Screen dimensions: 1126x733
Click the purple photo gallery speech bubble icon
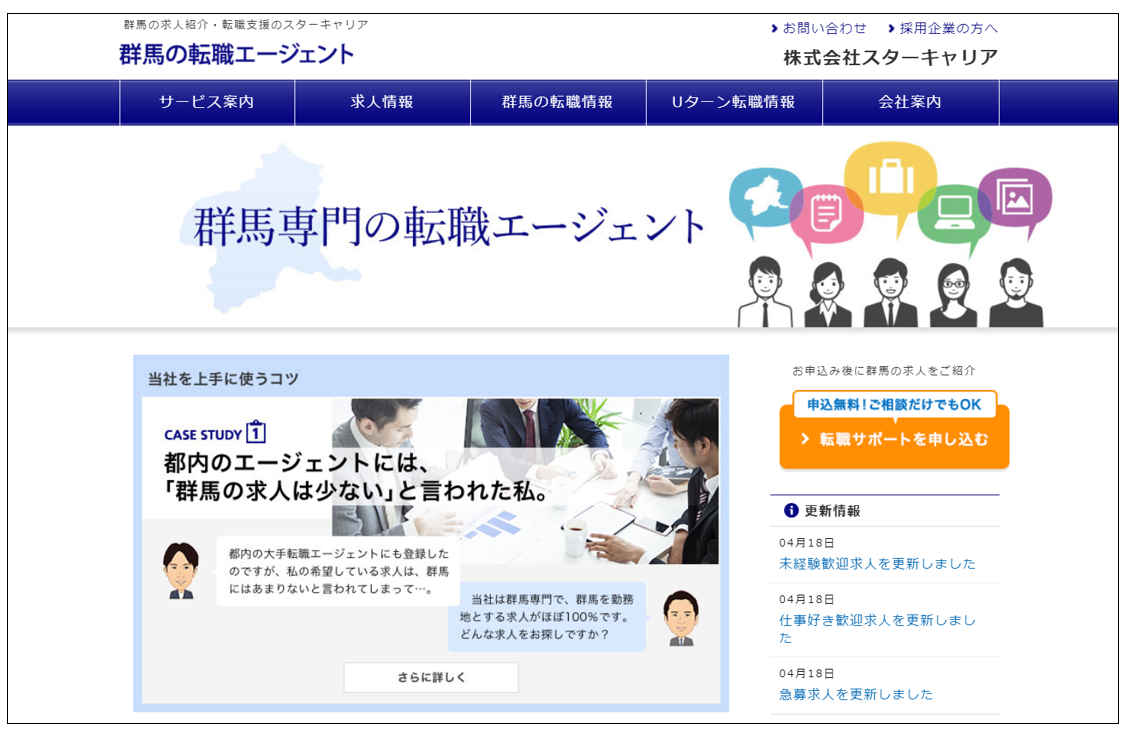(1014, 196)
